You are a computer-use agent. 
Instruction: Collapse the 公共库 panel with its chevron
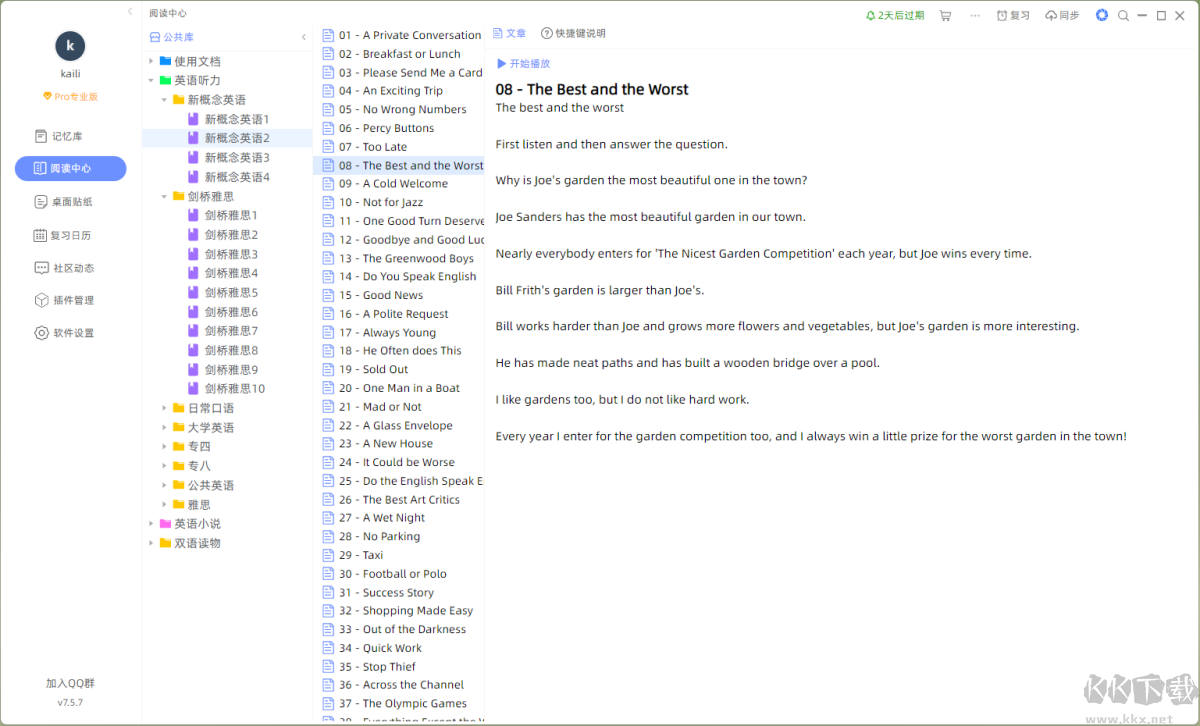click(304, 37)
